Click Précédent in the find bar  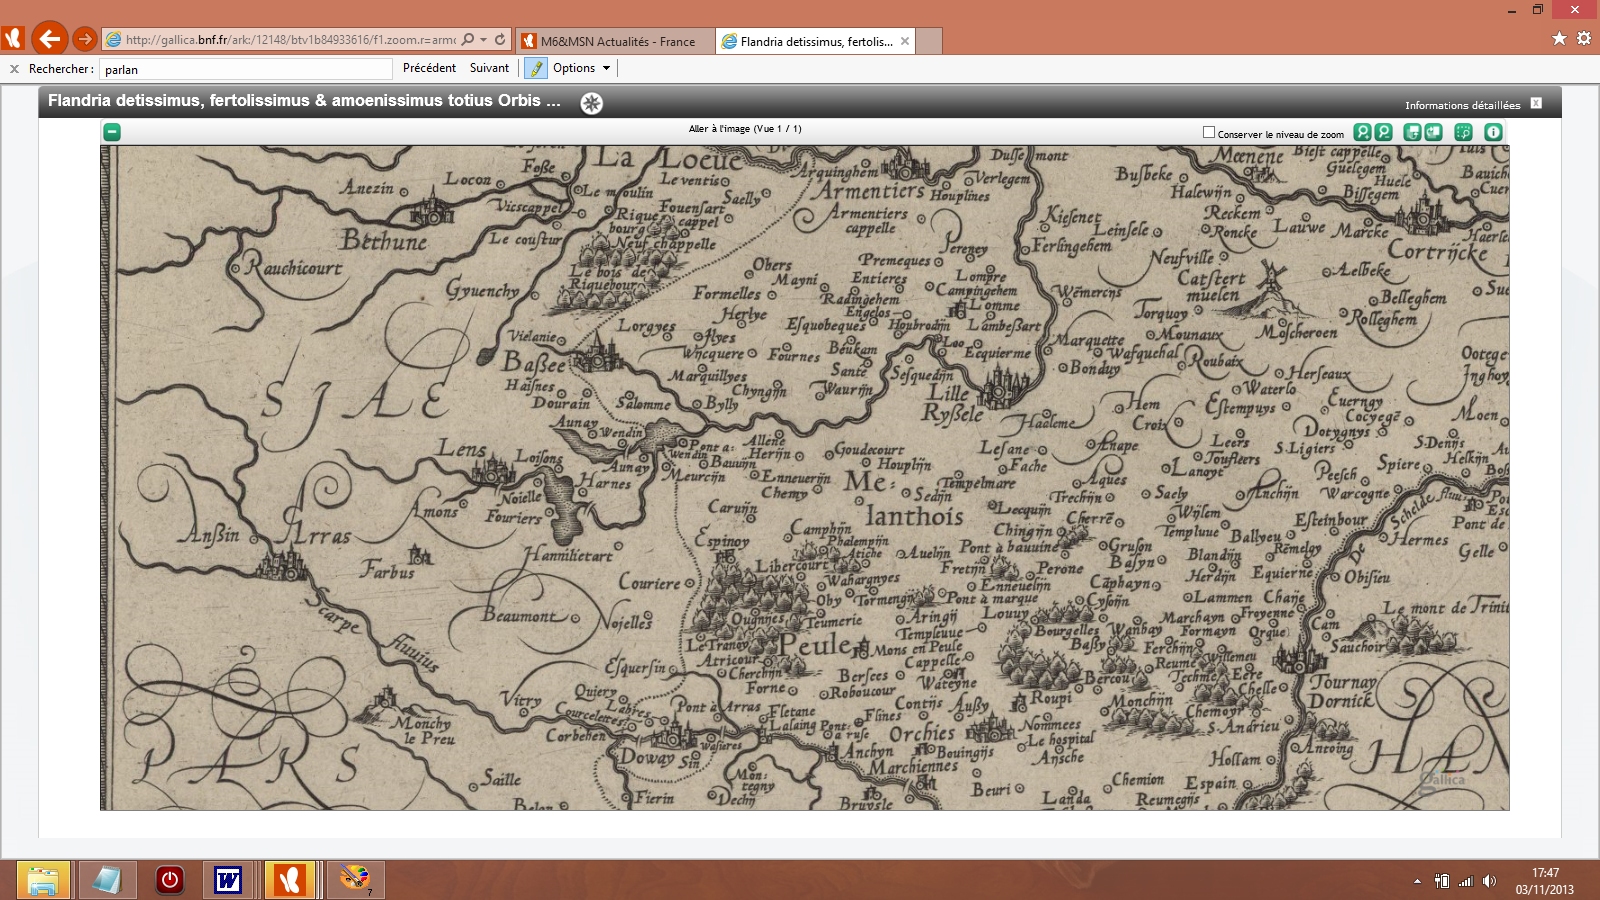(429, 68)
